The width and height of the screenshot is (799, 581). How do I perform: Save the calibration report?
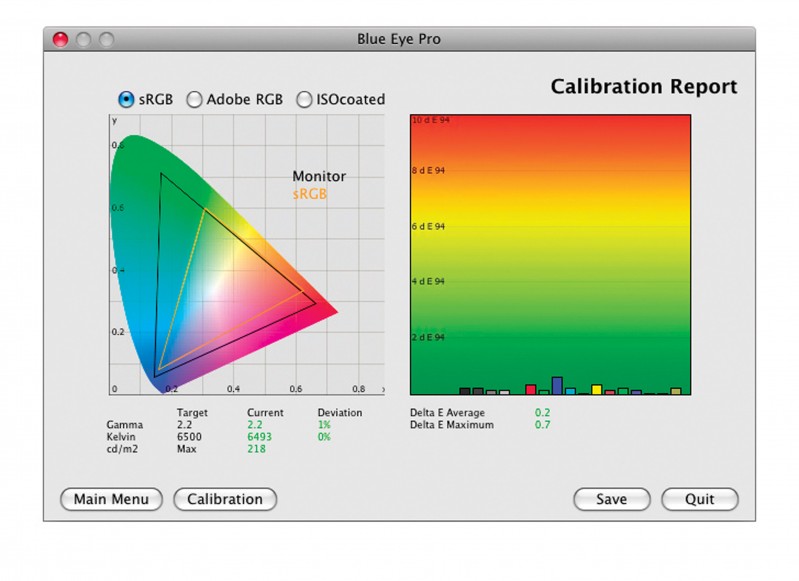tap(611, 499)
